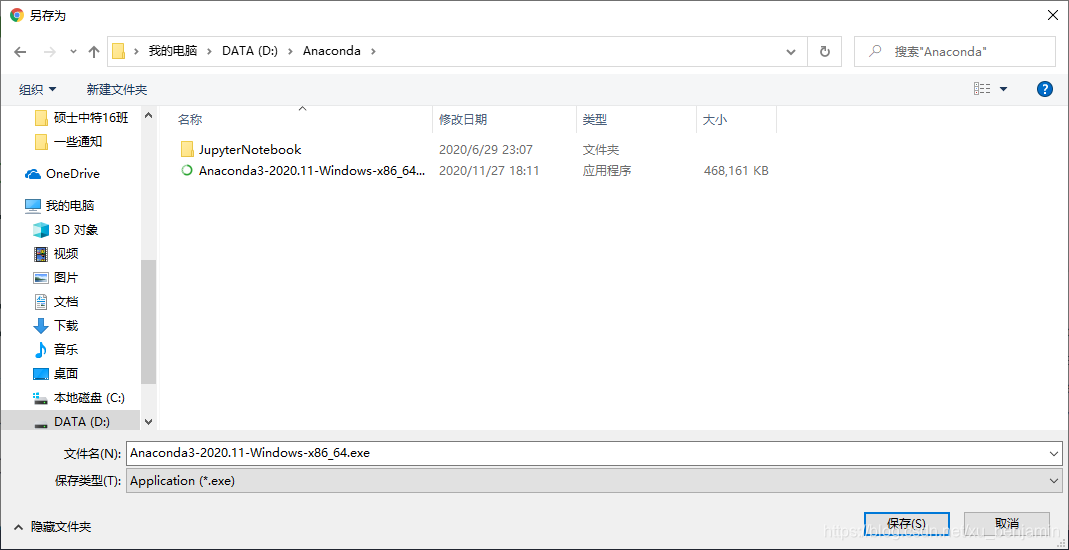Click the 文档 document icon
1069x550 pixels.
[42, 301]
